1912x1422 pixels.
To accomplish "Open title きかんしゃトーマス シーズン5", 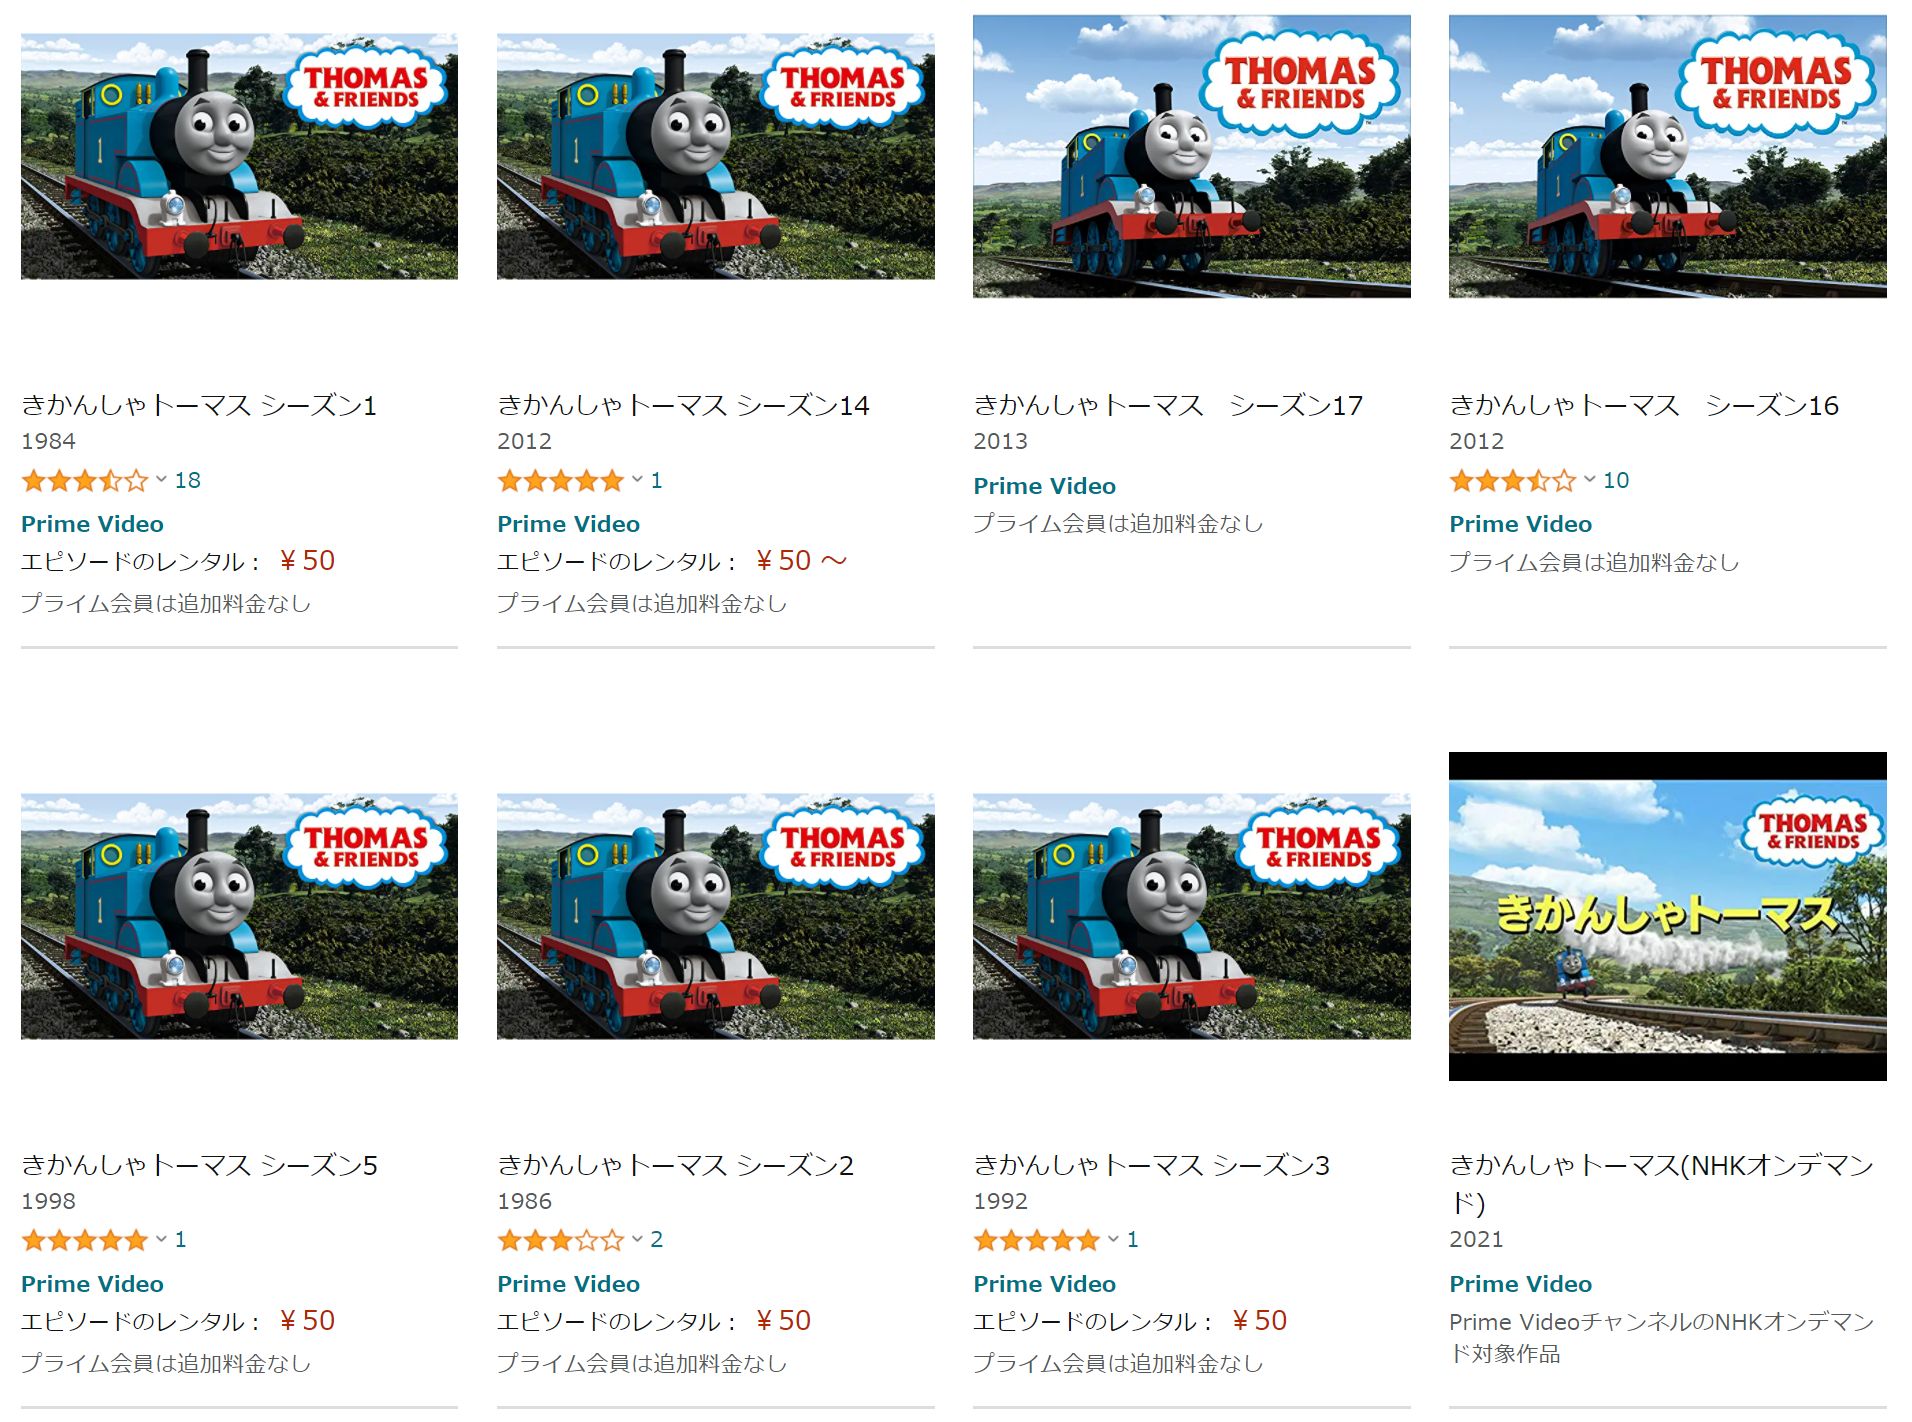I will tap(199, 1165).
